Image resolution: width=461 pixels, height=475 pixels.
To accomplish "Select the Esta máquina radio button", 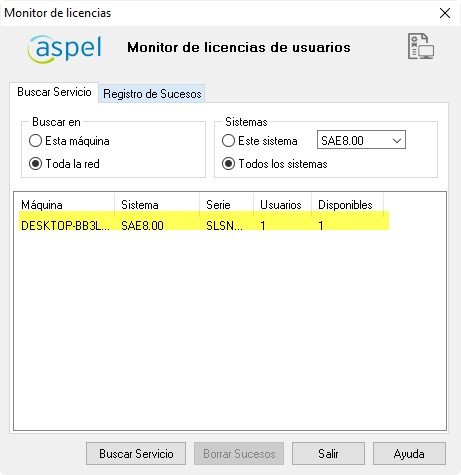I will click(x=35, y=141).
